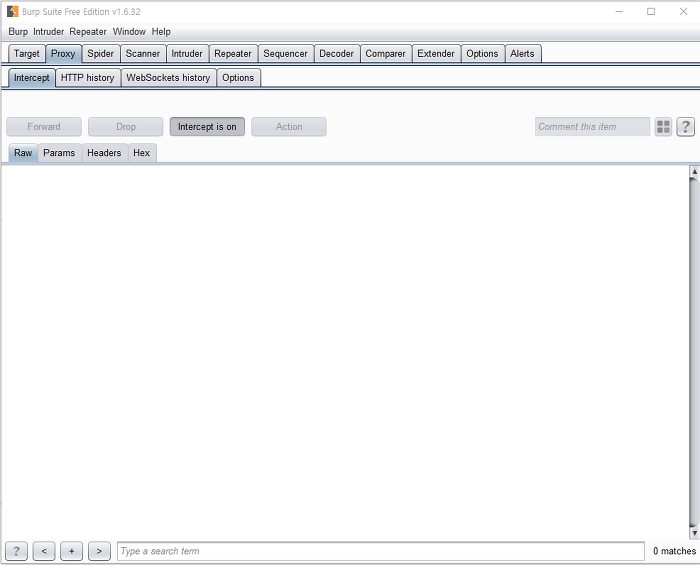Viewport: 700px width, 565px height.
Task: Switch to the Sequencer tab
Action: 285,54
